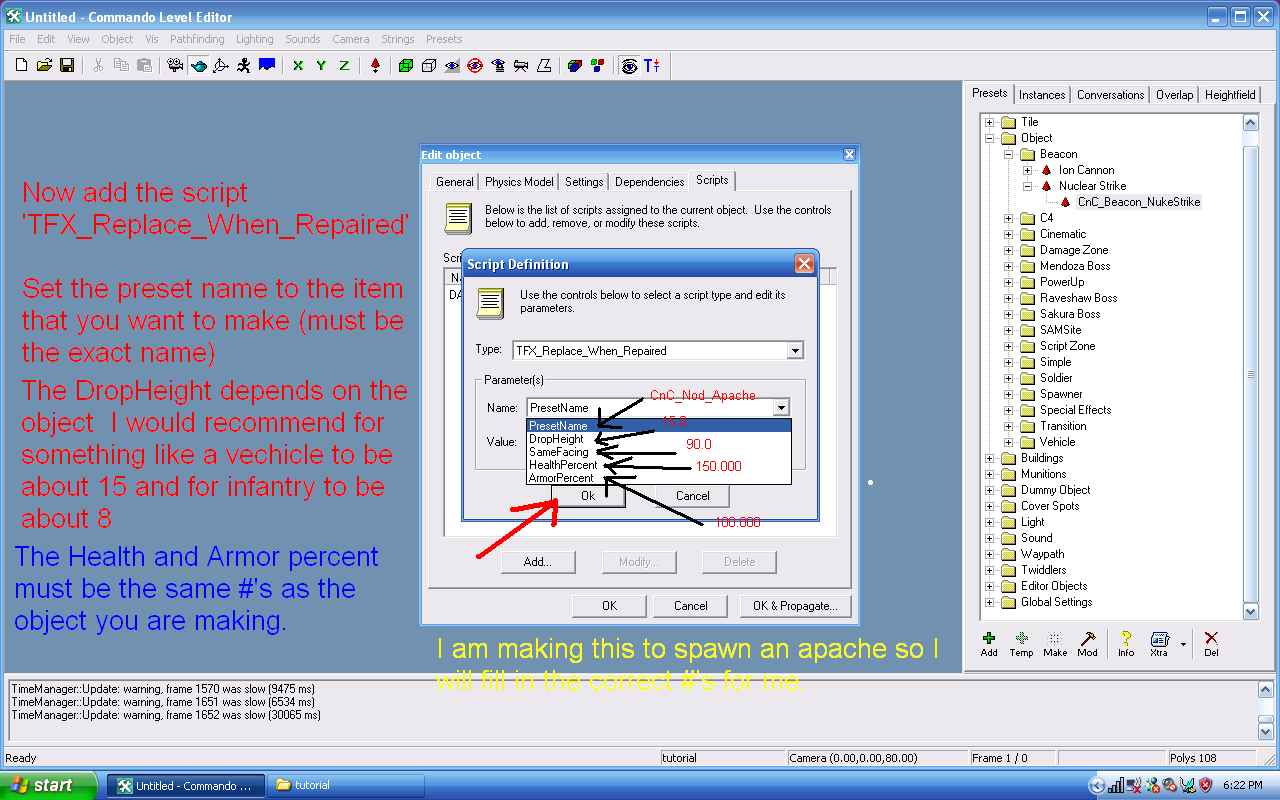Viewport: 1280px width, 800px height.
Task: Open preset Info question mark icon
Action: [x=1126, y=643]
